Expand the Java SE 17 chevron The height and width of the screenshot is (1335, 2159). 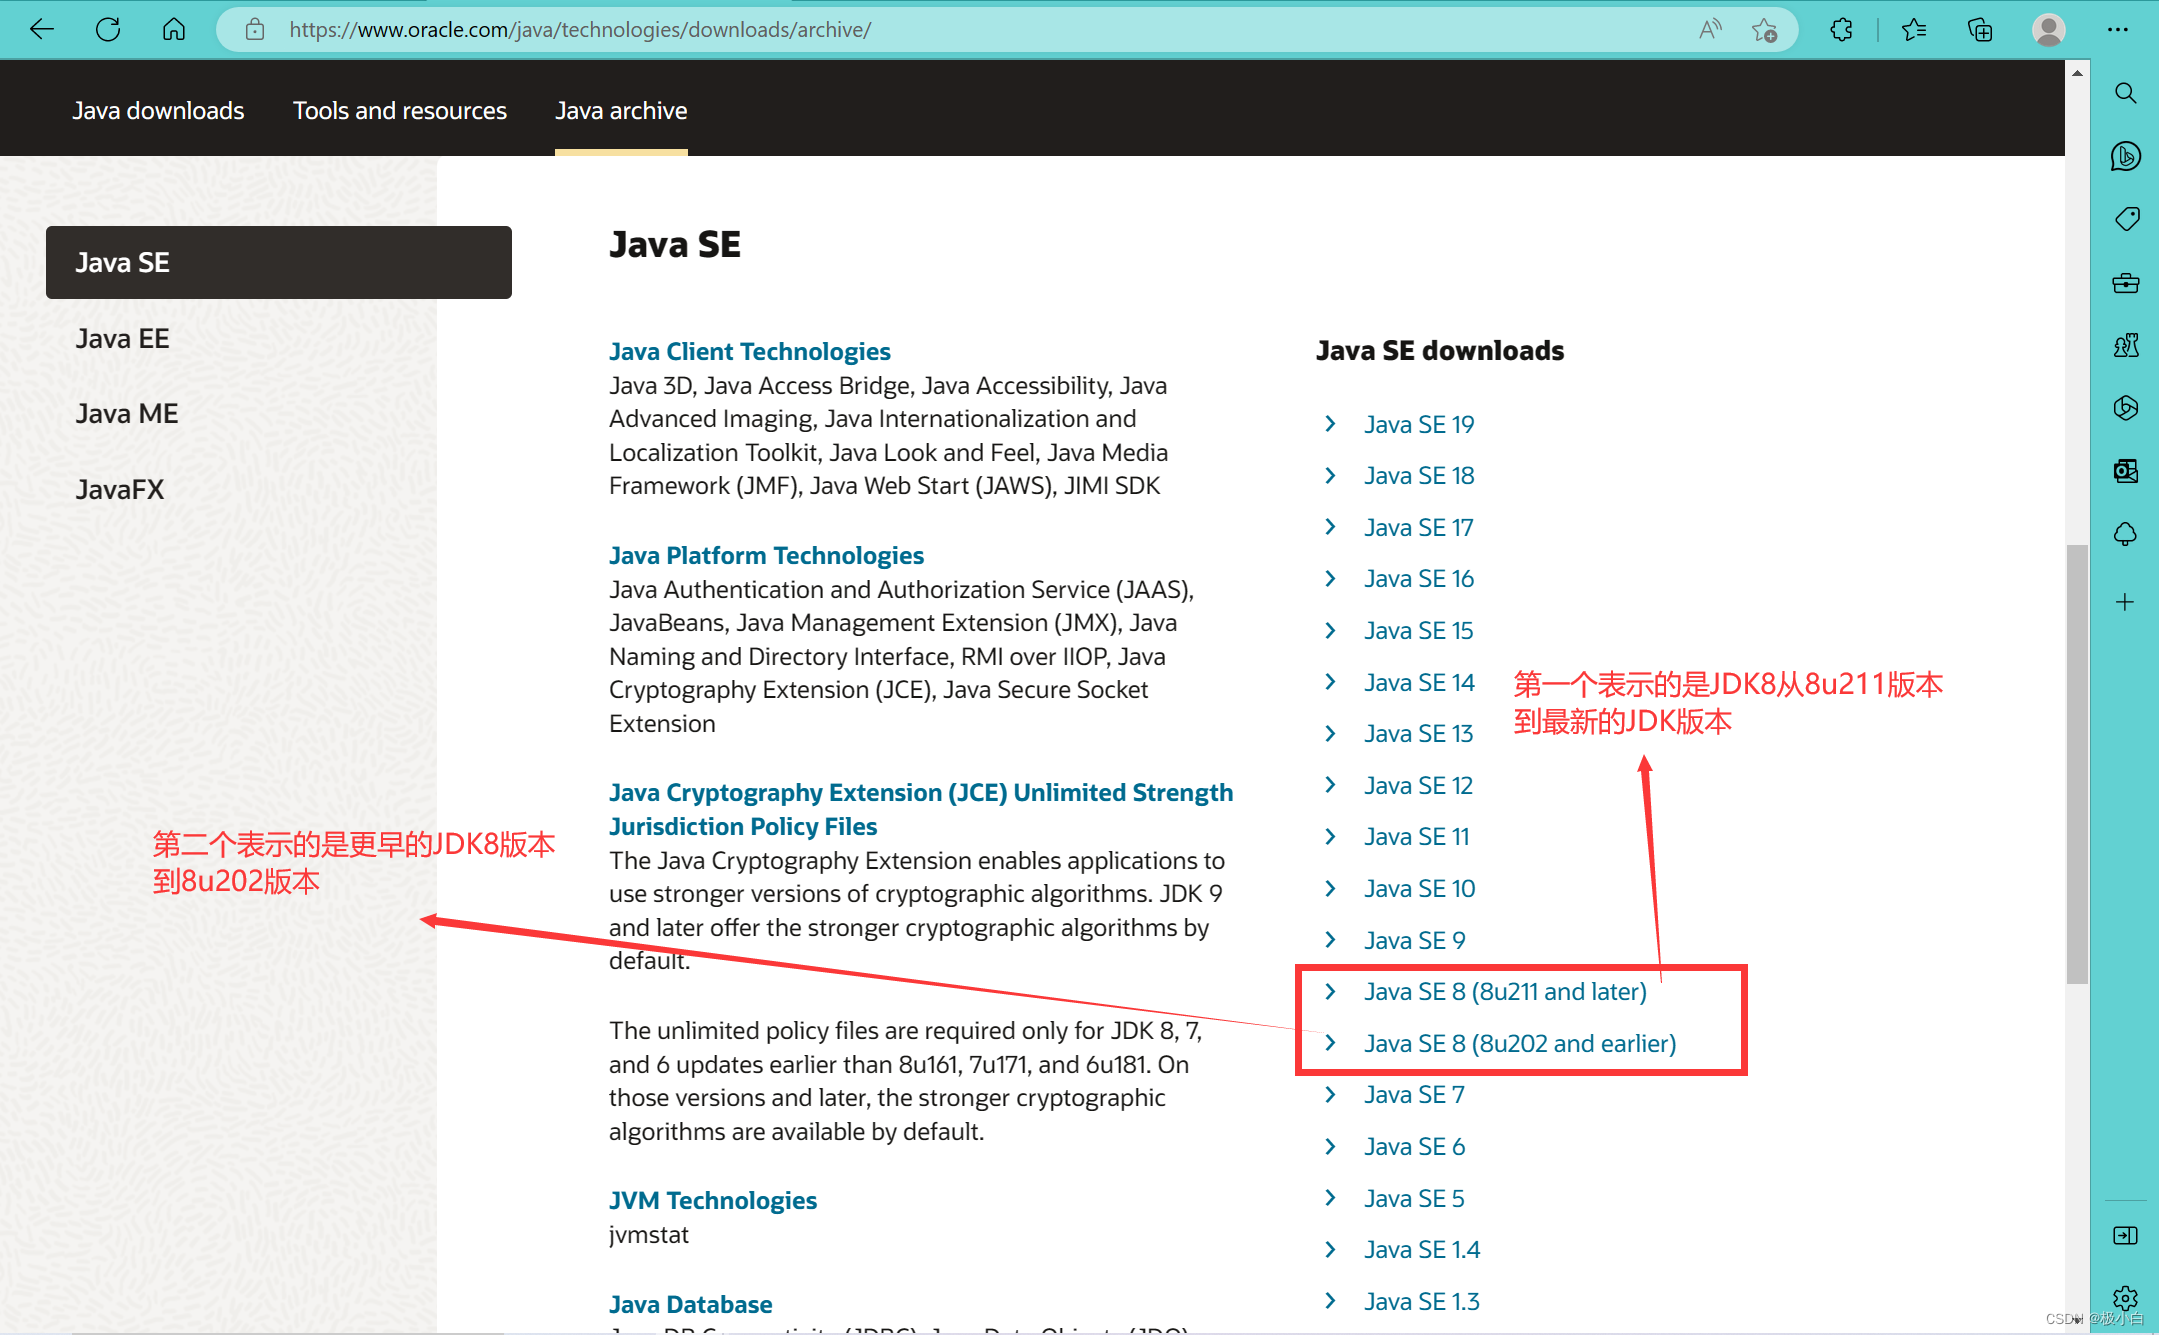(1330, 527)
